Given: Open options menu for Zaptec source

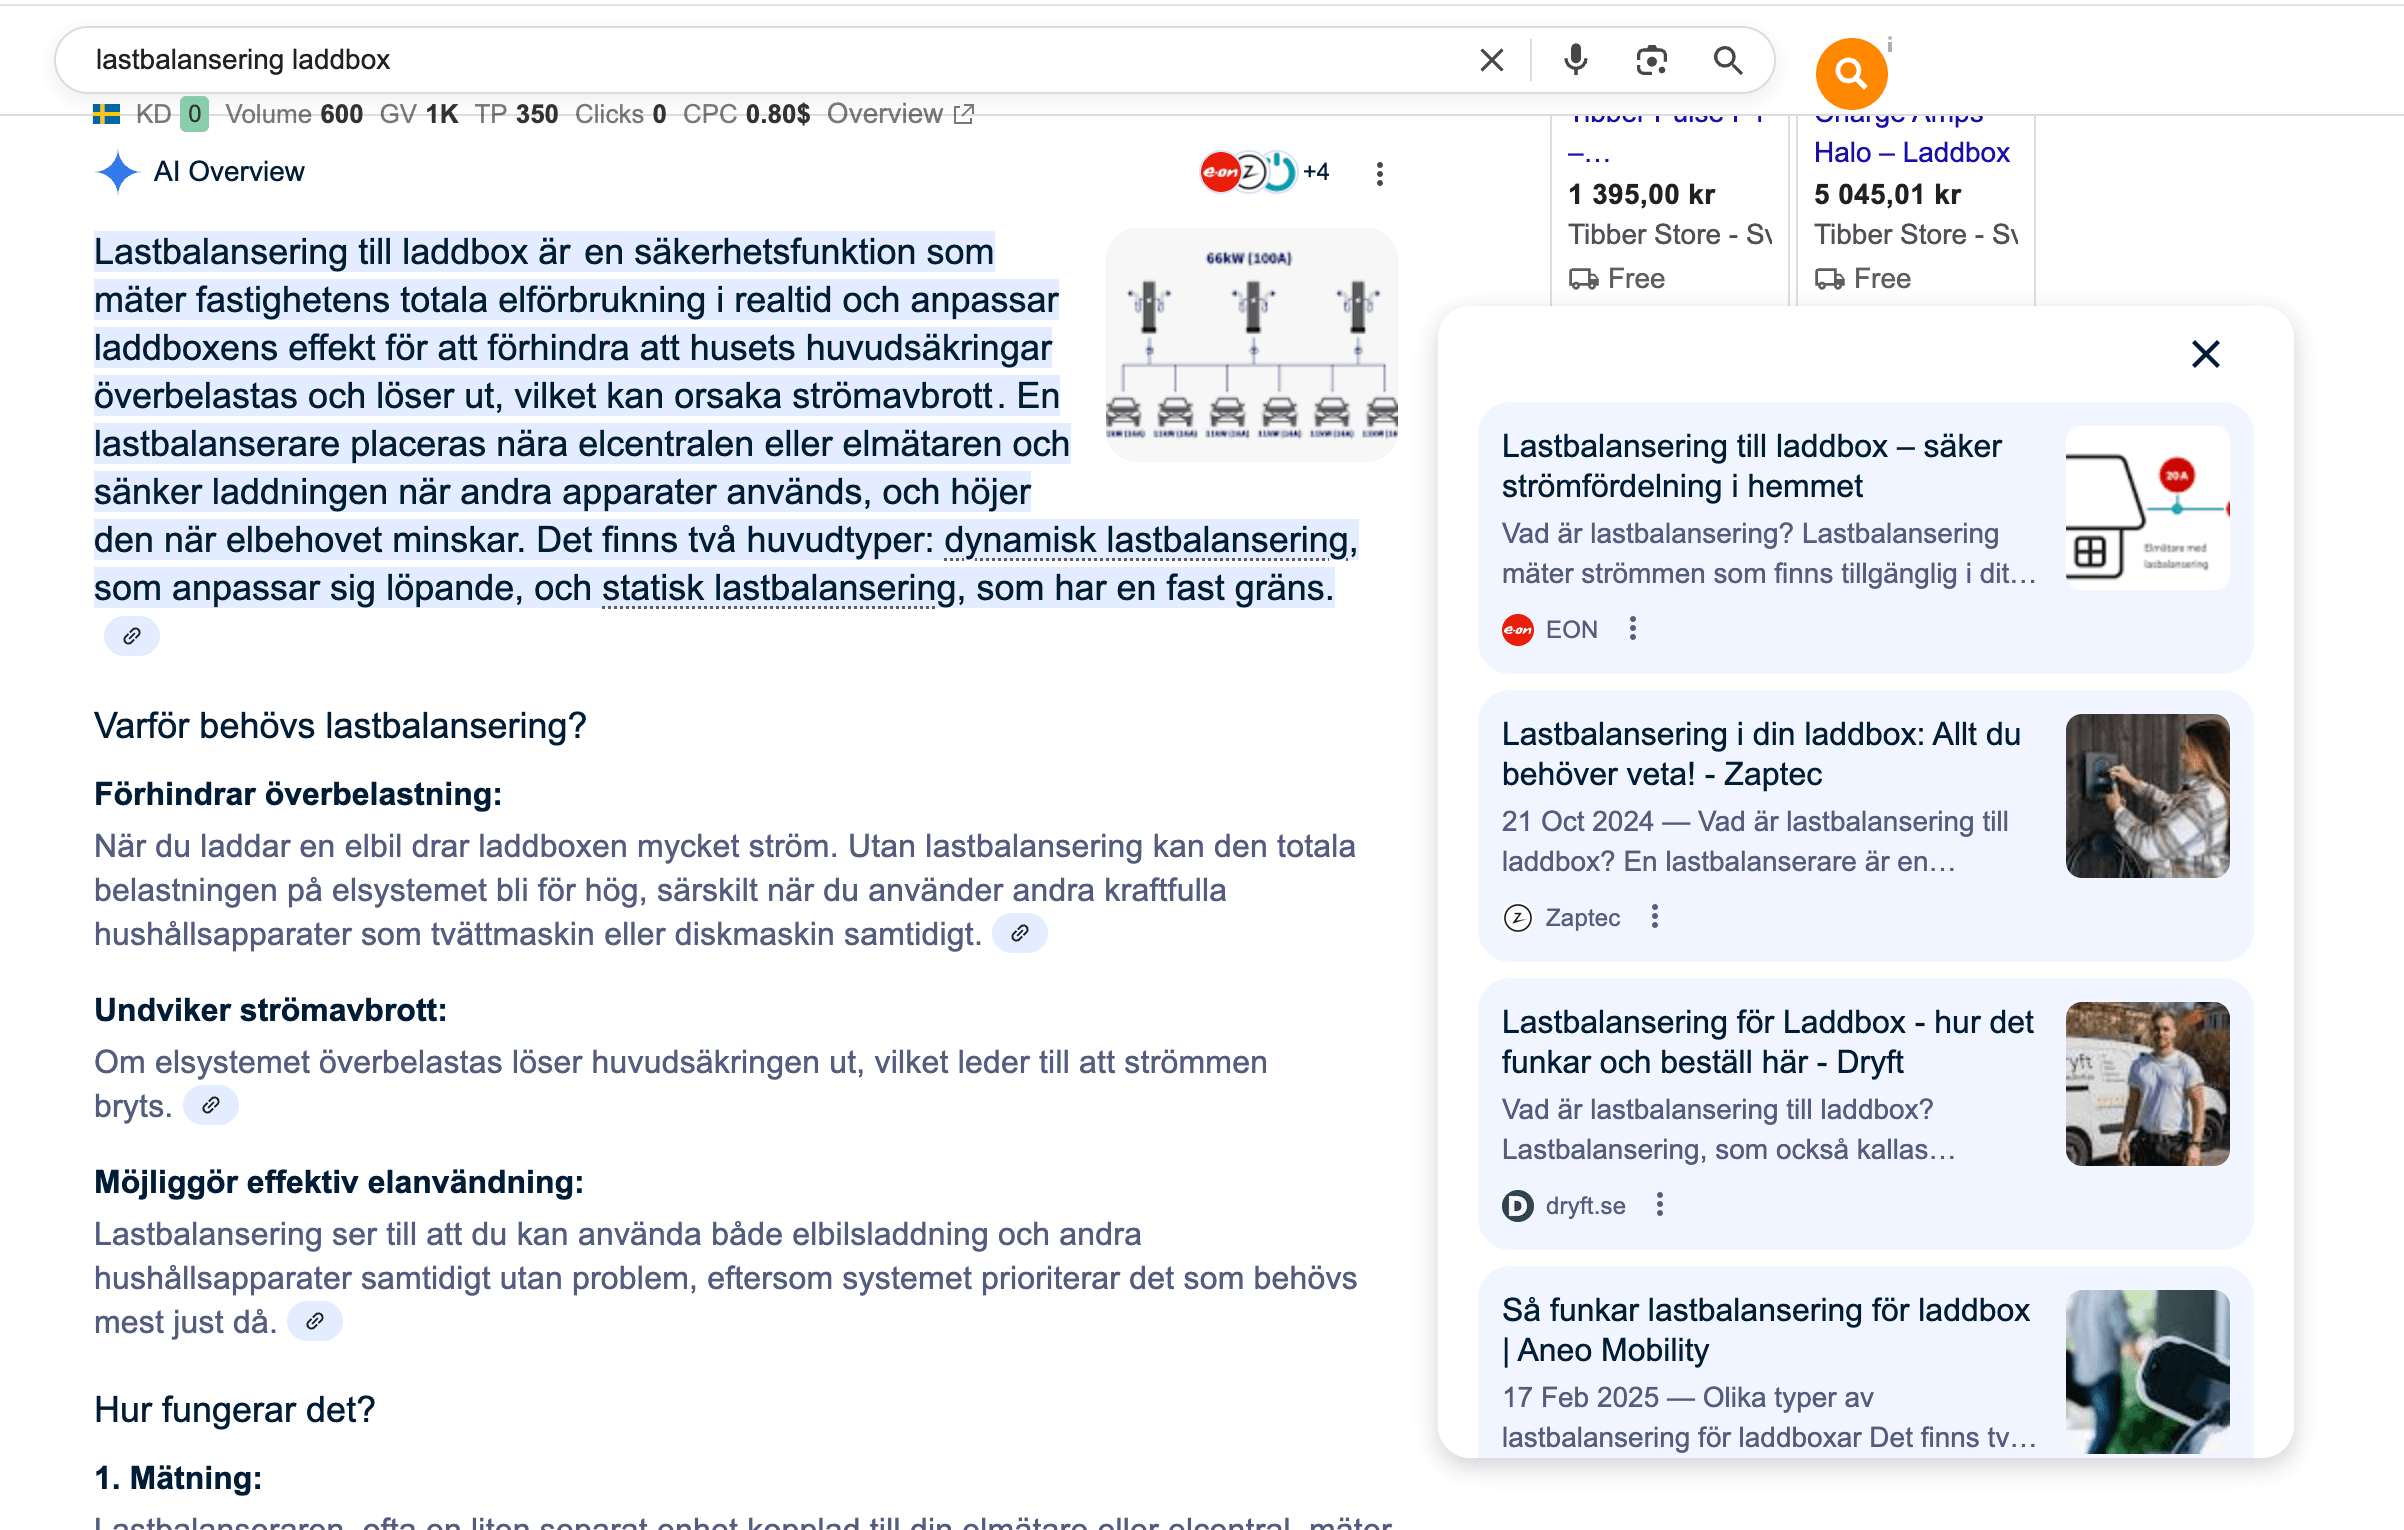Looking at the screenshot, I should [1655, 917].
